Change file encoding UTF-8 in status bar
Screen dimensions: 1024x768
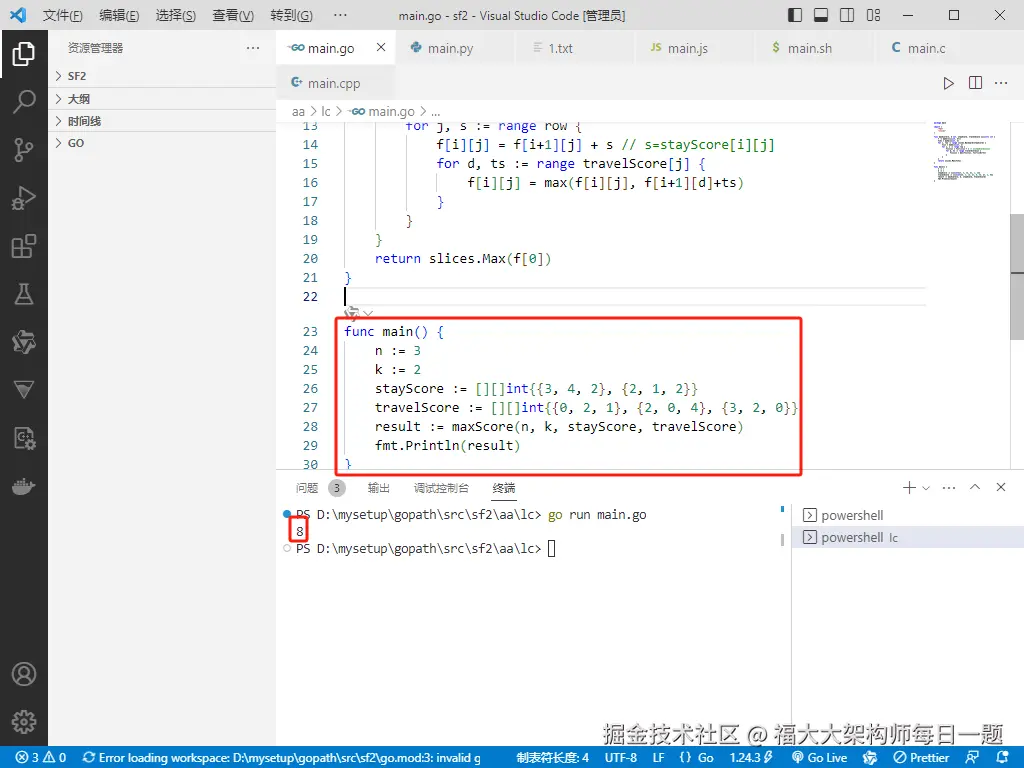pyautogui.click(x=620, y=758)
